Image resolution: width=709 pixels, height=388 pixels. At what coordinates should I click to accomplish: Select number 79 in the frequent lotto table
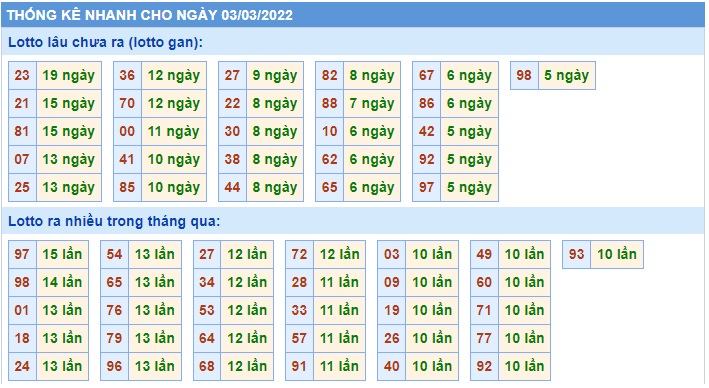coord(114,338)
